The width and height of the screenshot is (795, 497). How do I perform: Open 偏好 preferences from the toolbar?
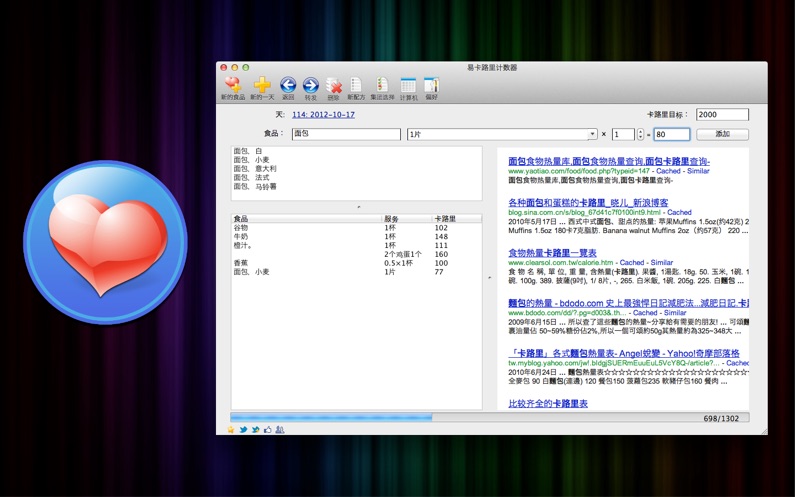point(431,87)
